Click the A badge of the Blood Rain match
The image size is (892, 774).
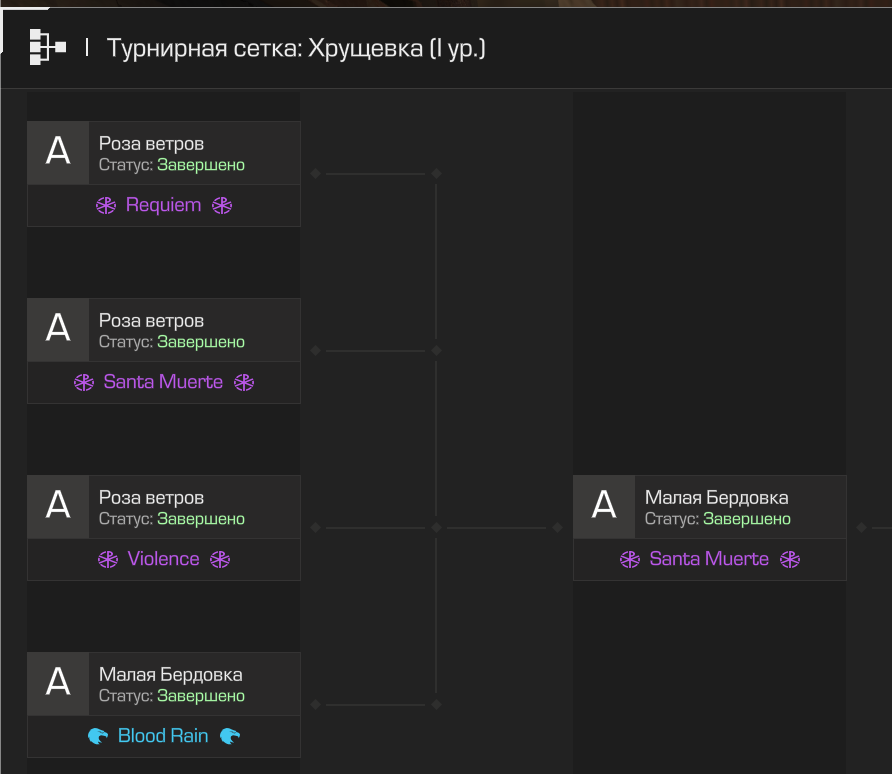pyautogui.click(x=58, y=684)
